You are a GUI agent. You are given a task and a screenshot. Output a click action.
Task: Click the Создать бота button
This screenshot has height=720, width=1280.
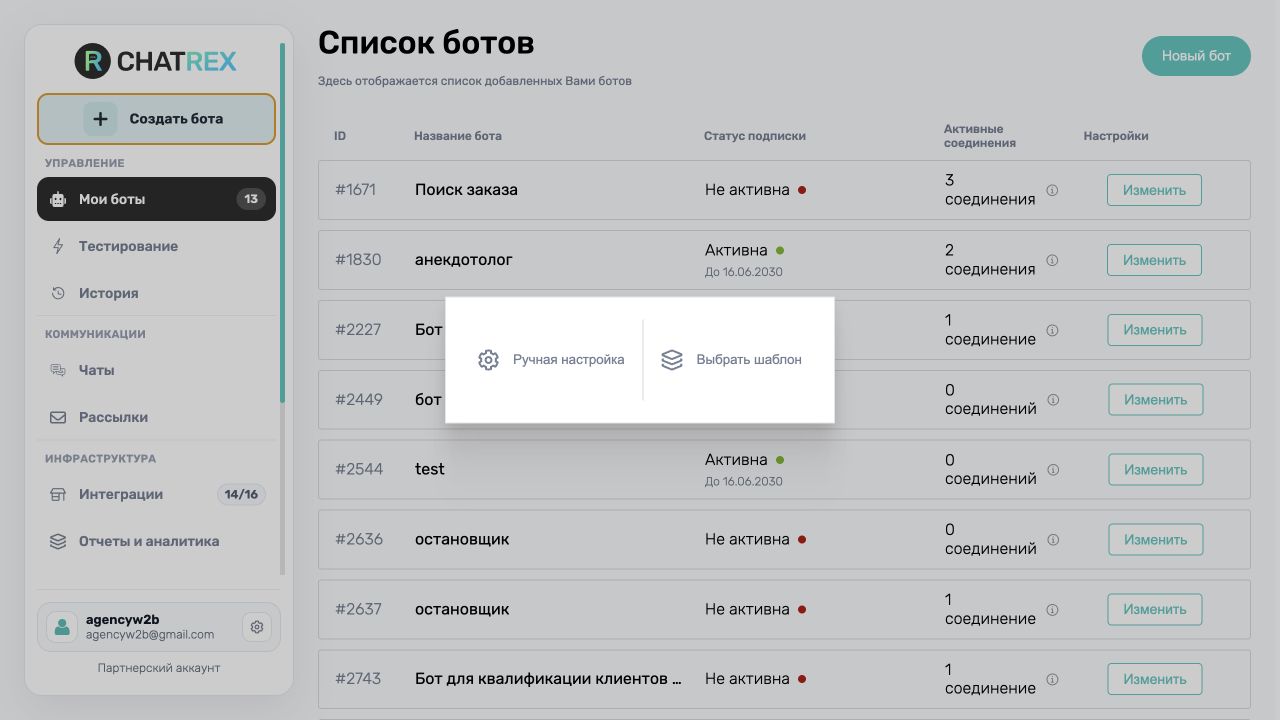[x=156, y=119]
